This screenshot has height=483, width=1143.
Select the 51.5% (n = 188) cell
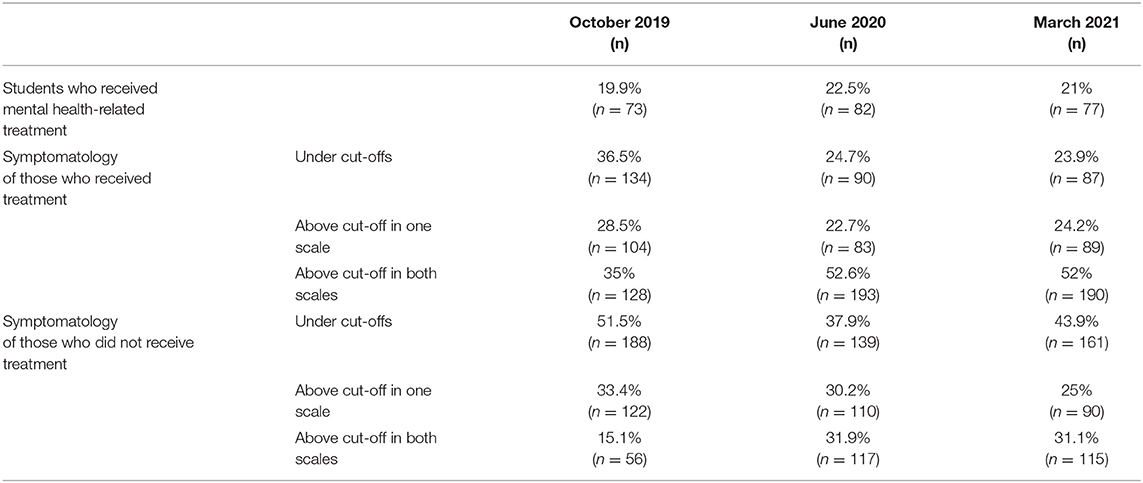pyautogui.click(x=619, y=335)
